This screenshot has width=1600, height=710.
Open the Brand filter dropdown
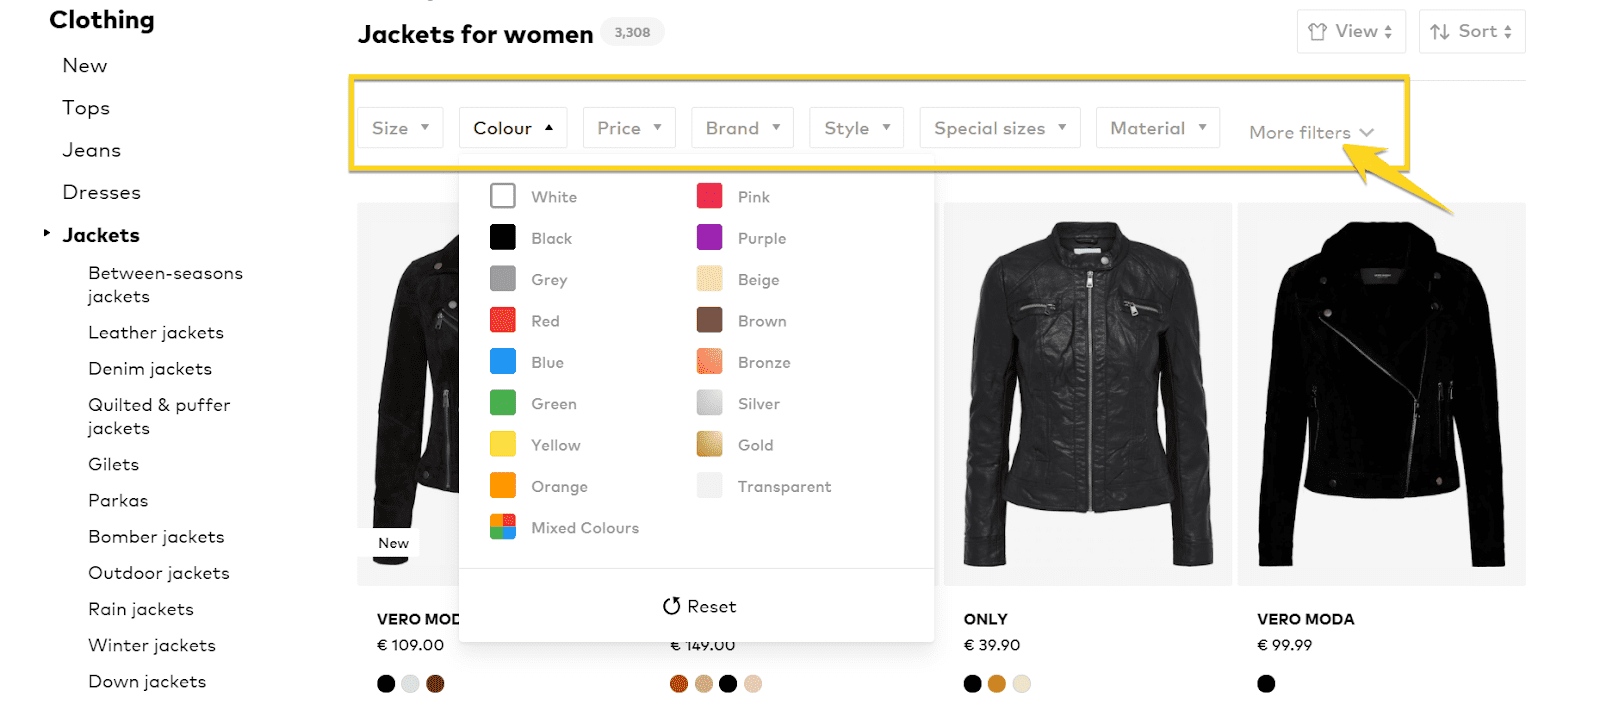point(742,128)
